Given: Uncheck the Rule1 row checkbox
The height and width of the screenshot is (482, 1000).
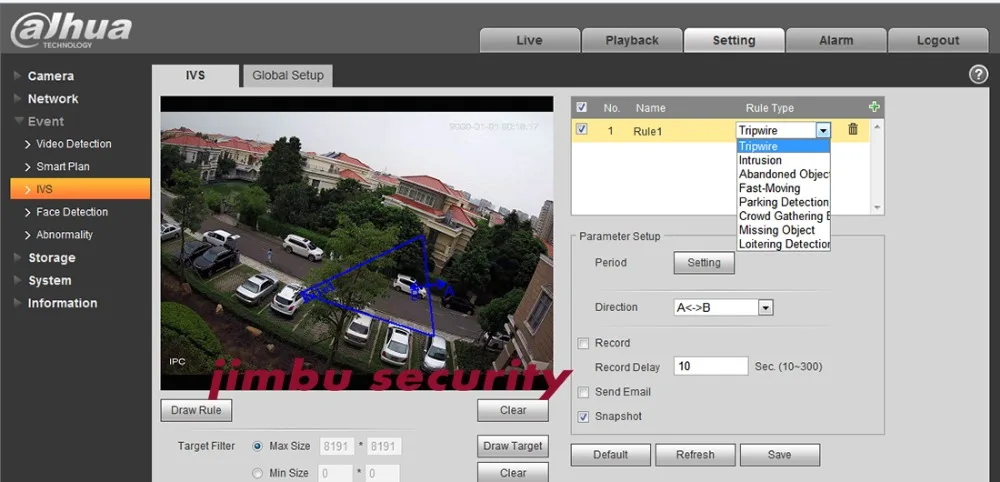Looking at the screenshot, I should (x=581, y=129).
